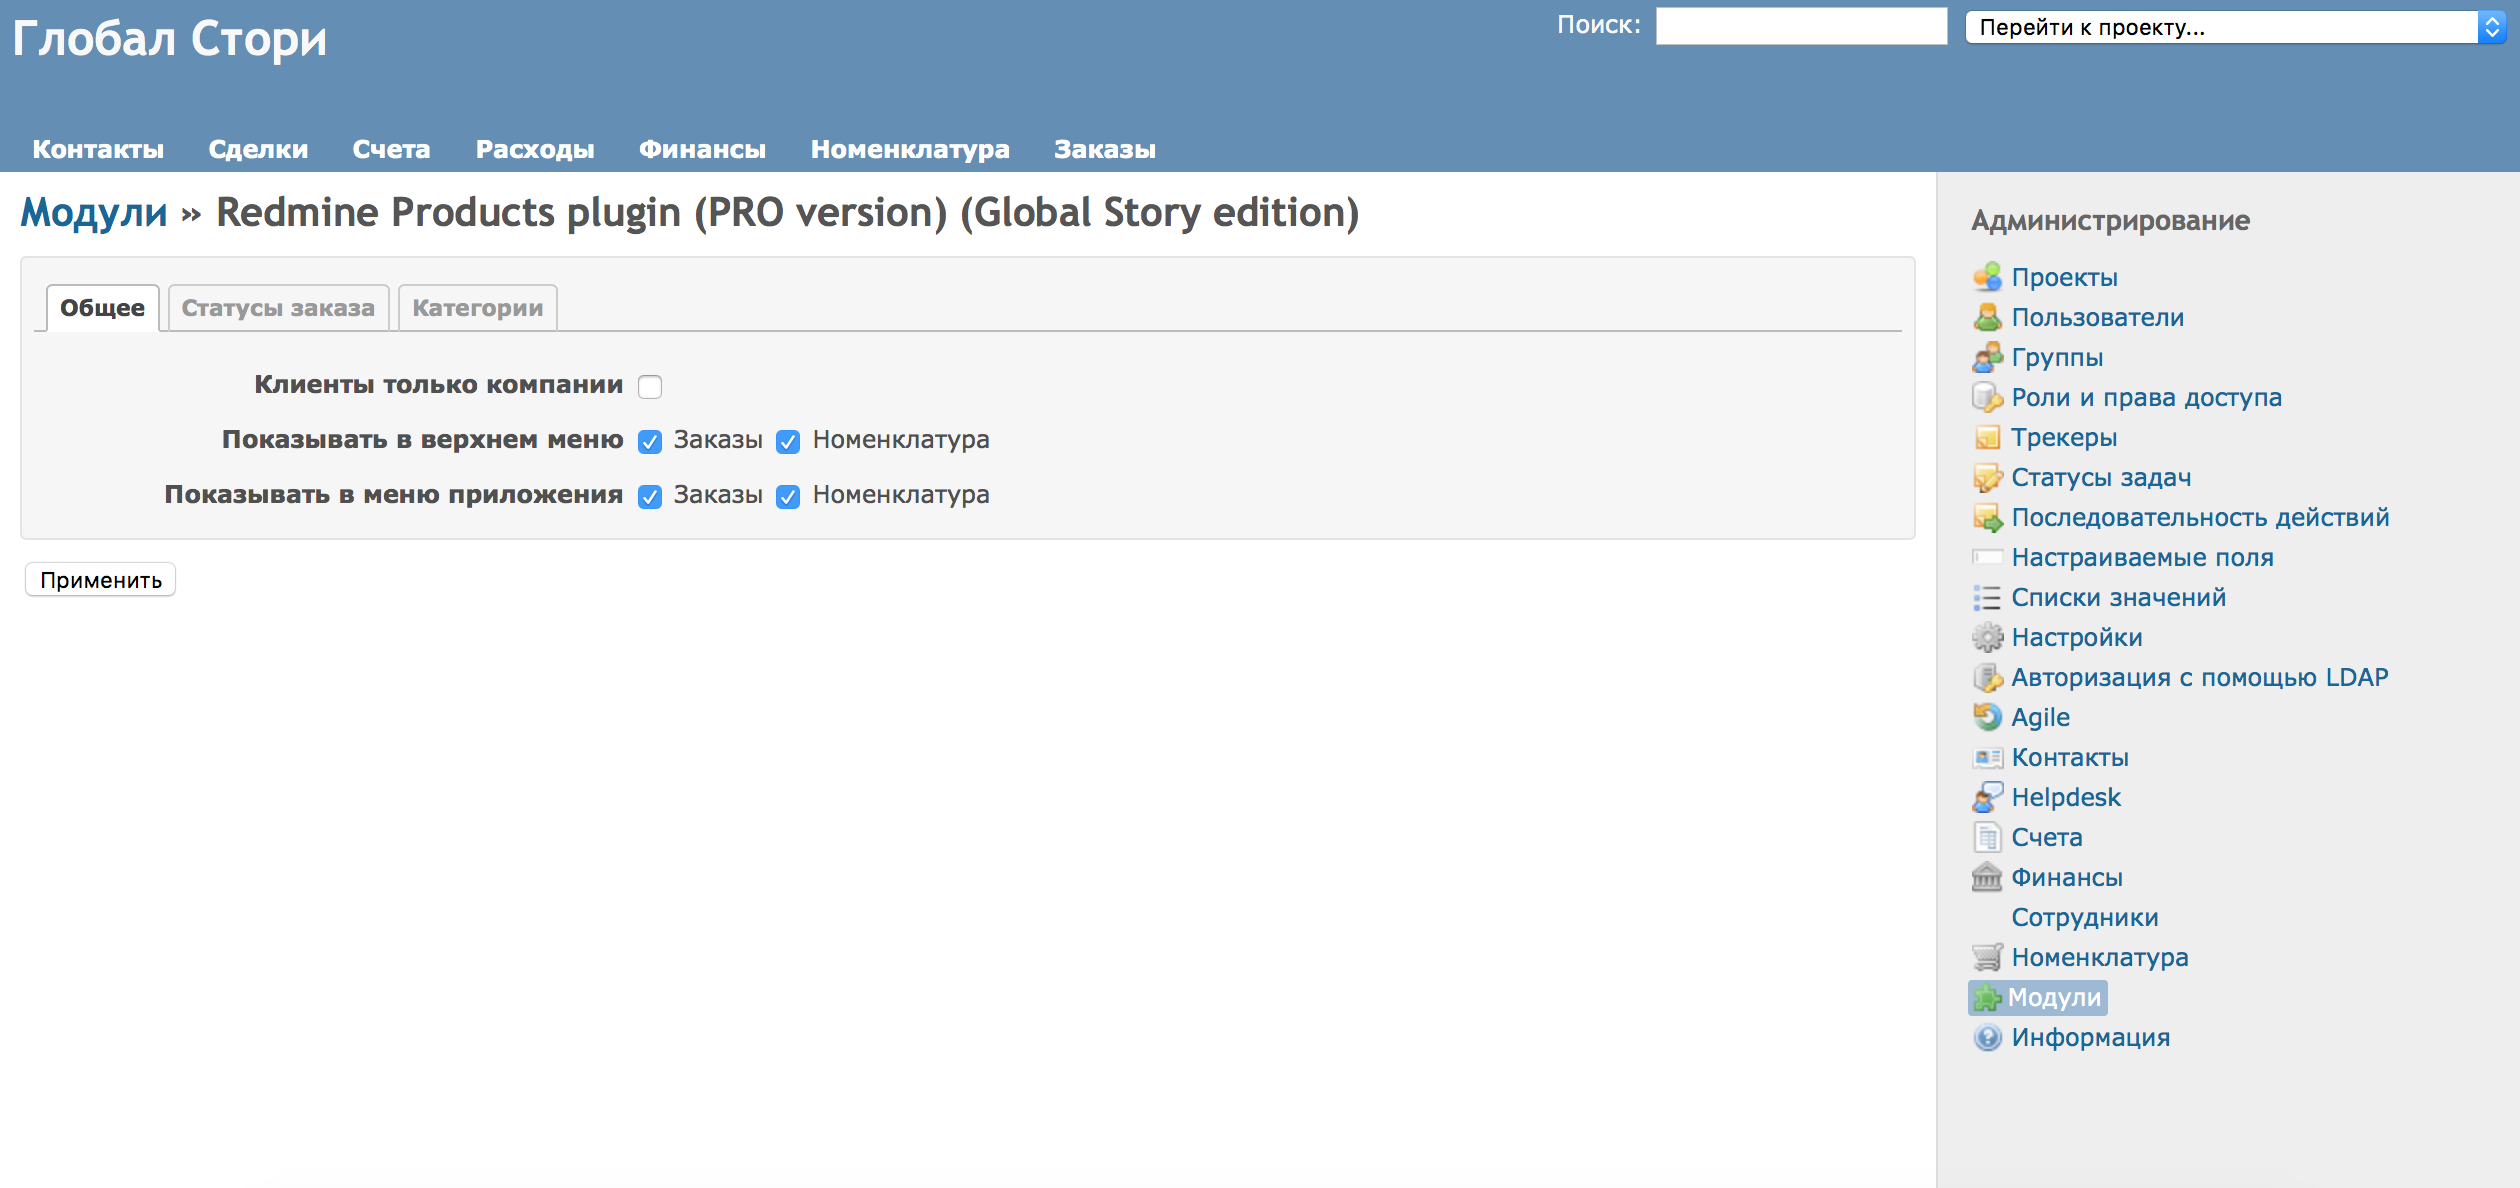This screenshot has width=2520, height=1188.
Task: Select the Общее tab
Action: [103, 308]
